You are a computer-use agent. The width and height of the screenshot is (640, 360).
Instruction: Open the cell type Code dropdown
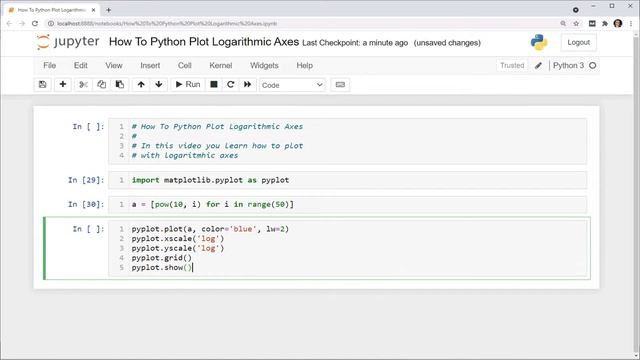[292, 85]
